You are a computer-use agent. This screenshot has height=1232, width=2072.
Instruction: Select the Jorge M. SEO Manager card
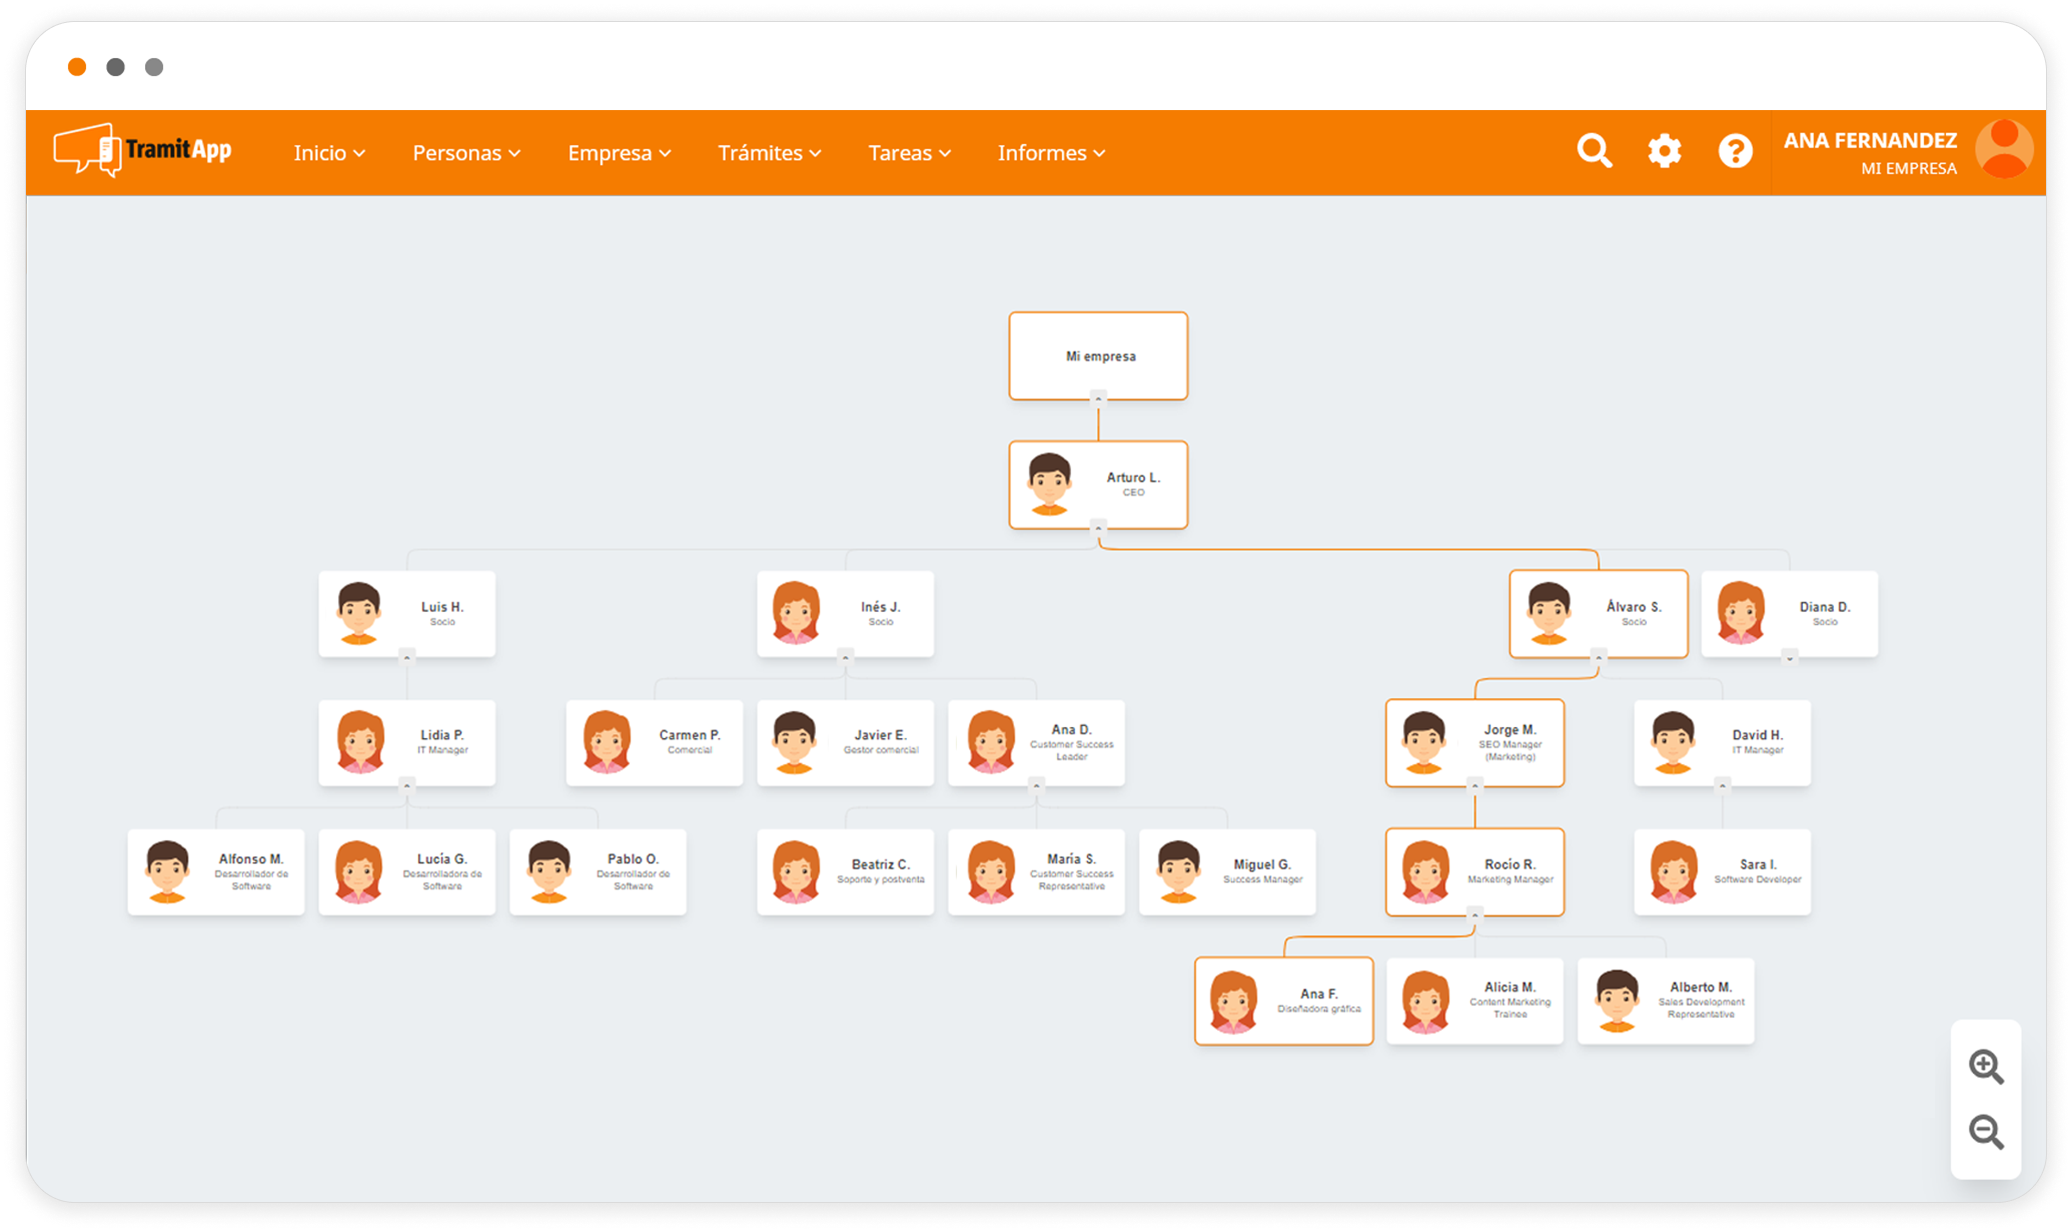point(1475,743)
